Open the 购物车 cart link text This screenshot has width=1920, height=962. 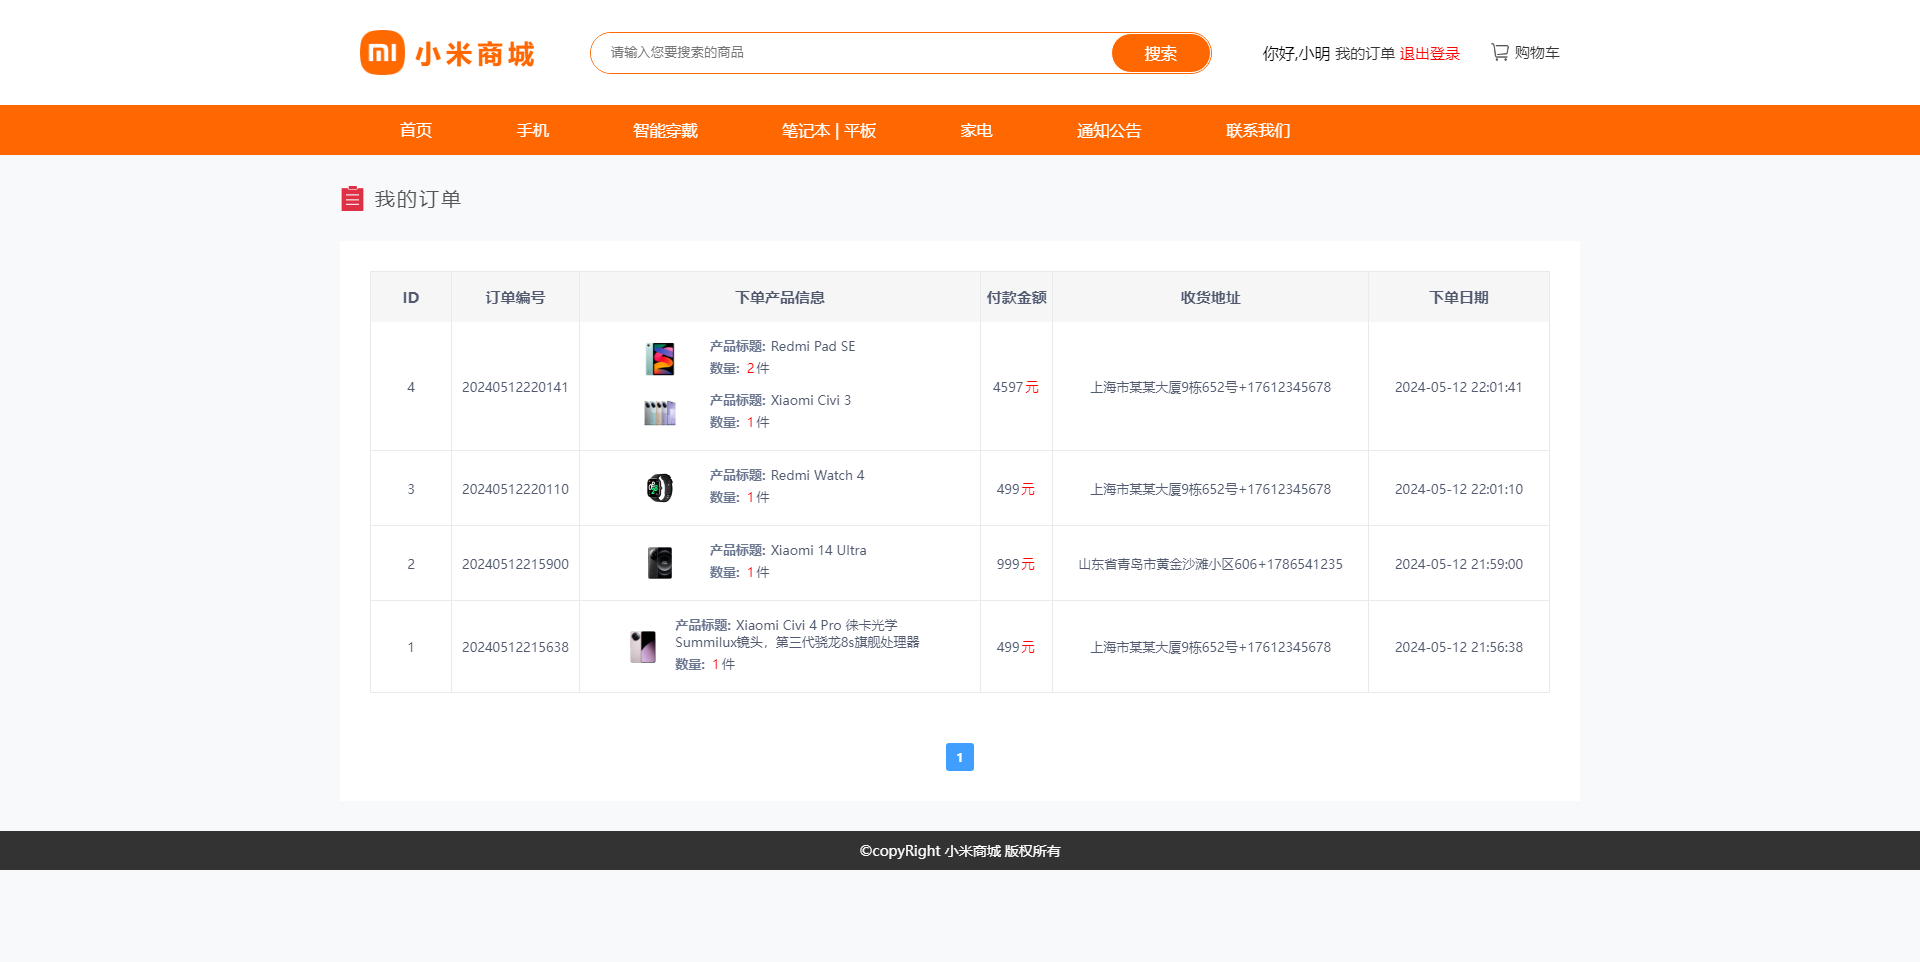[x=1537, y=53]
